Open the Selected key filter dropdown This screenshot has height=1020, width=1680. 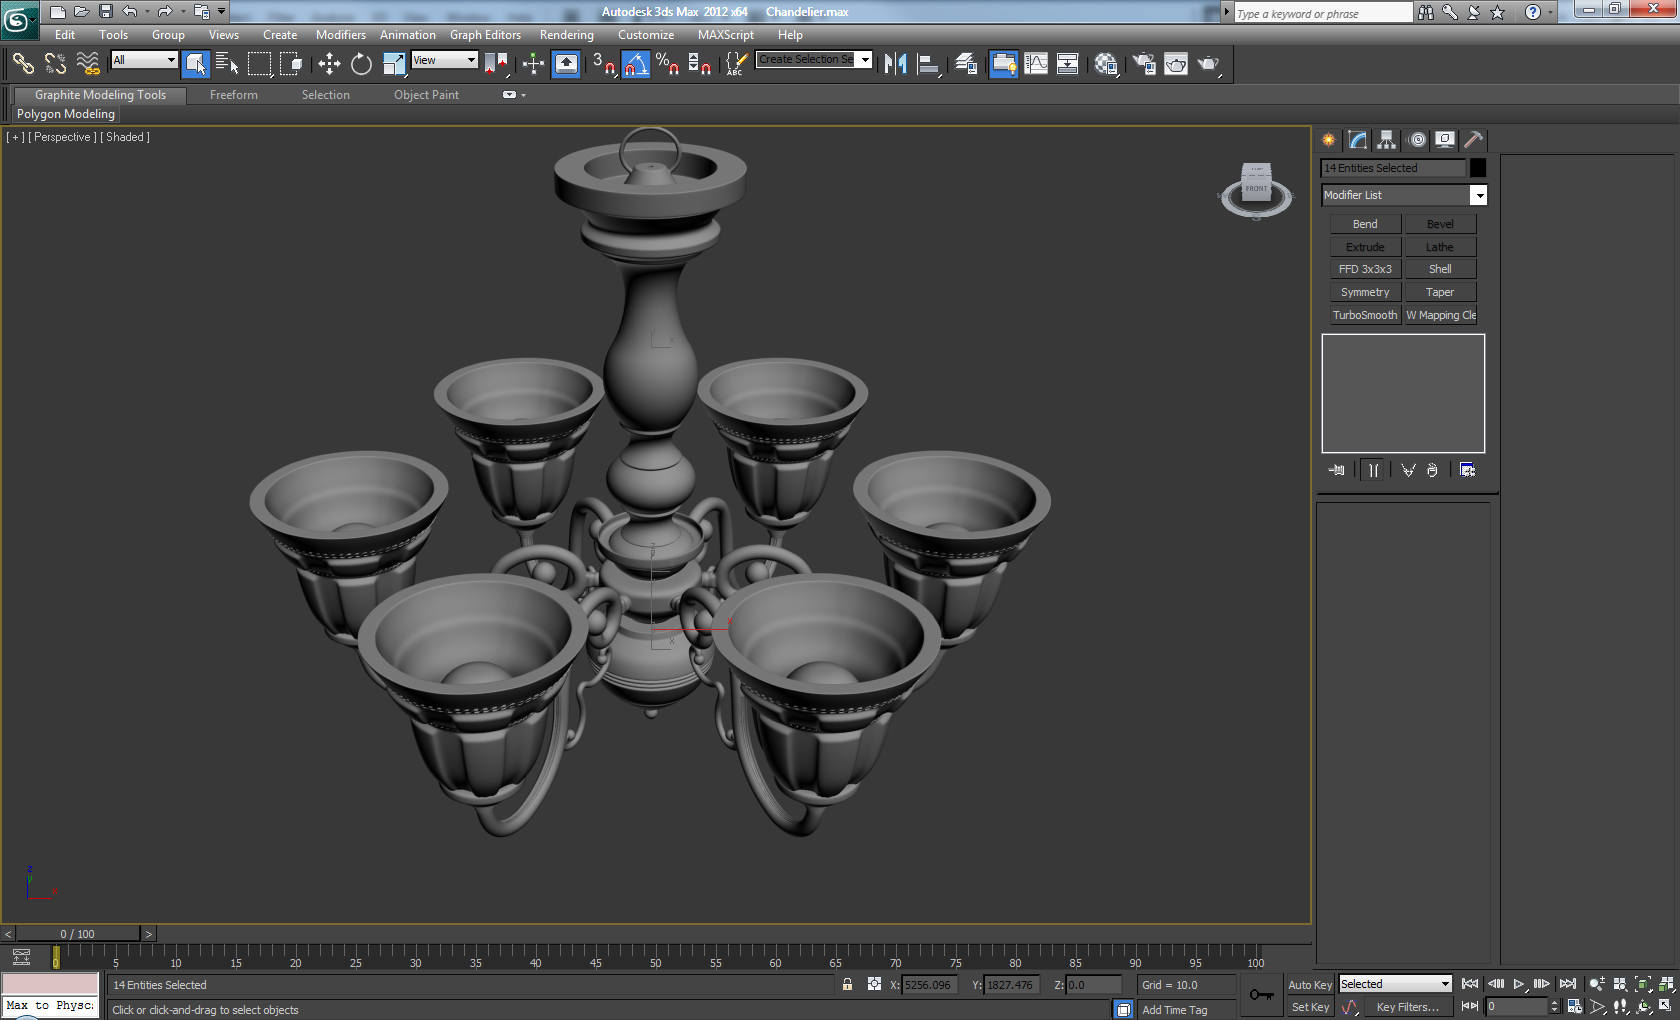tap(1395, 985)
